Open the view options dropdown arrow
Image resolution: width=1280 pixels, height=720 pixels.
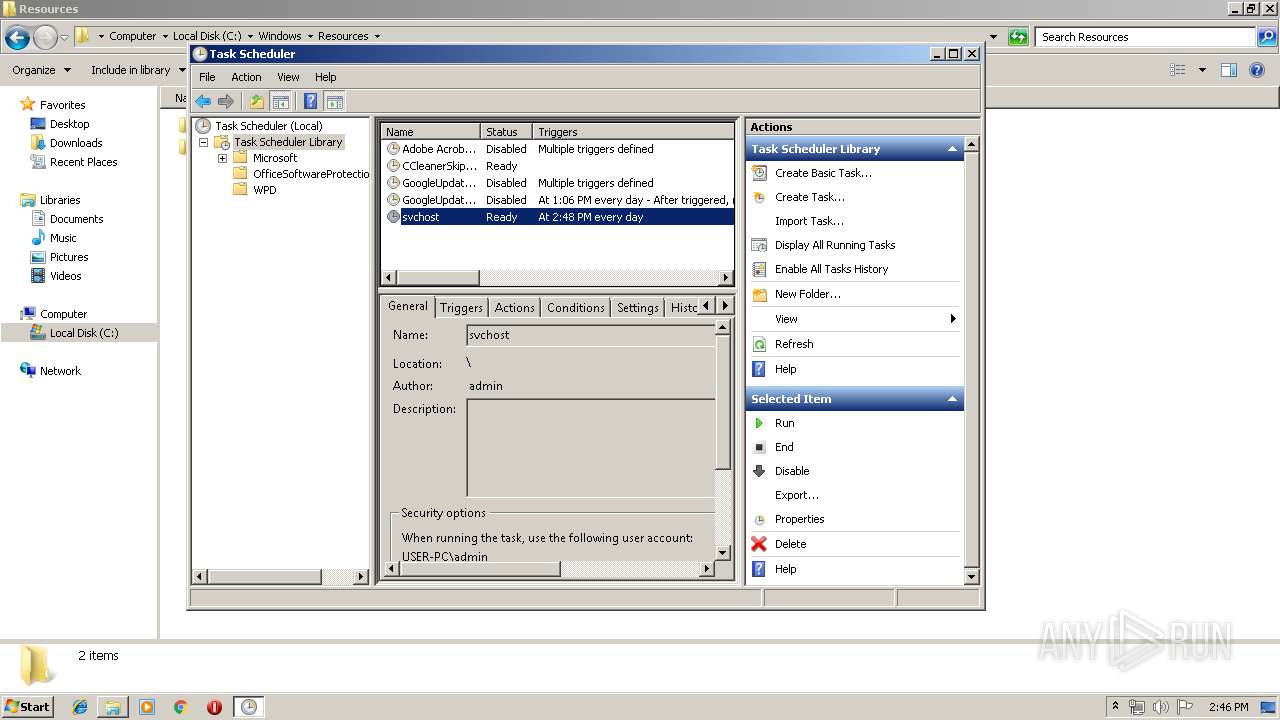point(1202,70)
